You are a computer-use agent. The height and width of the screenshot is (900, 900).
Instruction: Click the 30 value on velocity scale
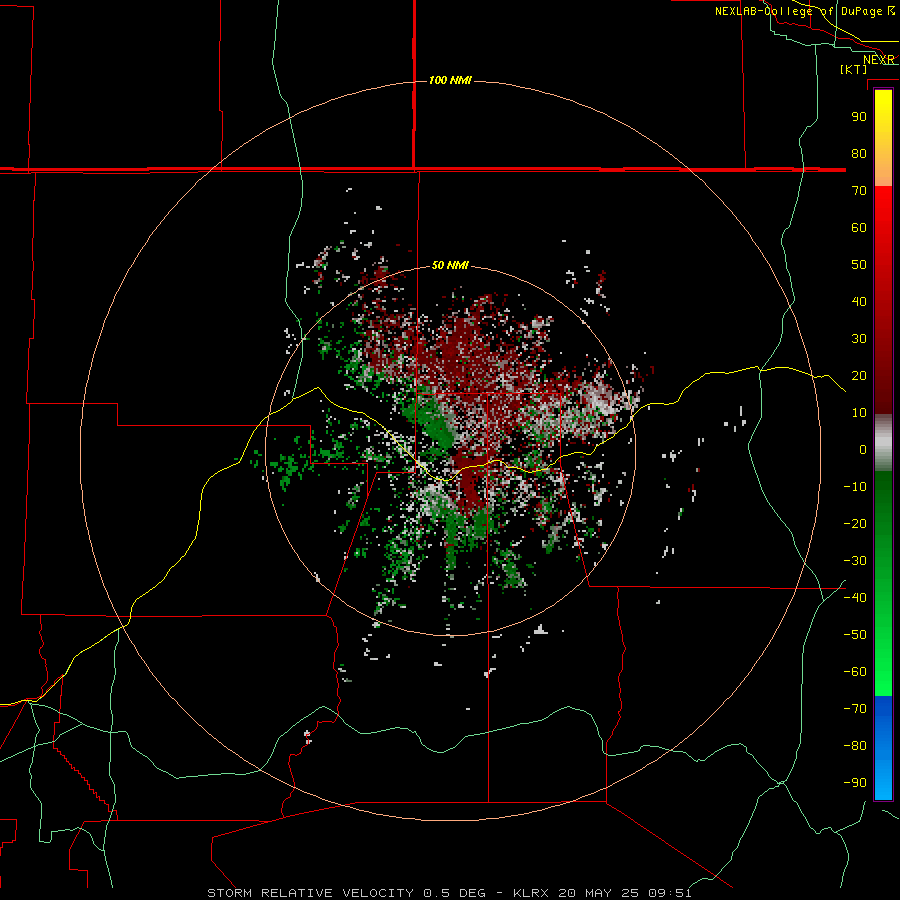tap(859, 339)
